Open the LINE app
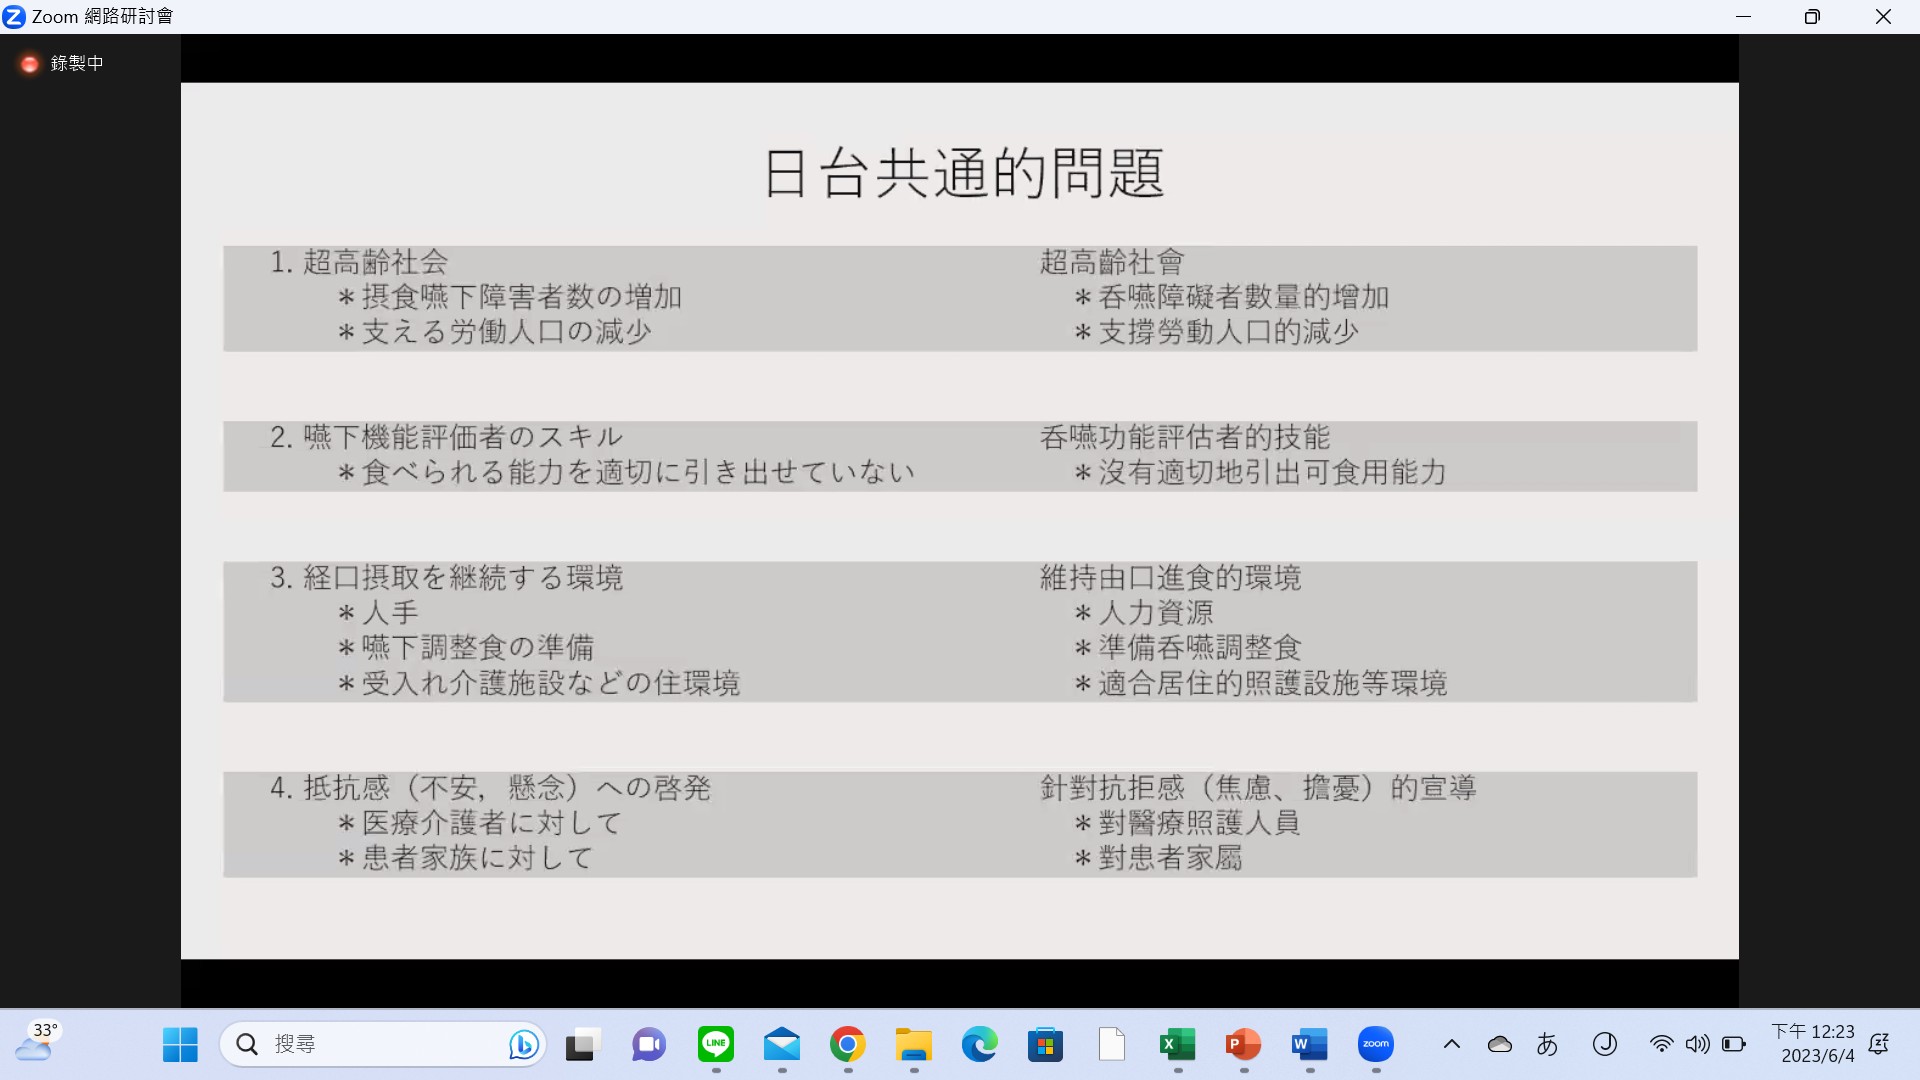This screenshot has height=1080, width=1920. click(x=715, y=1045)
